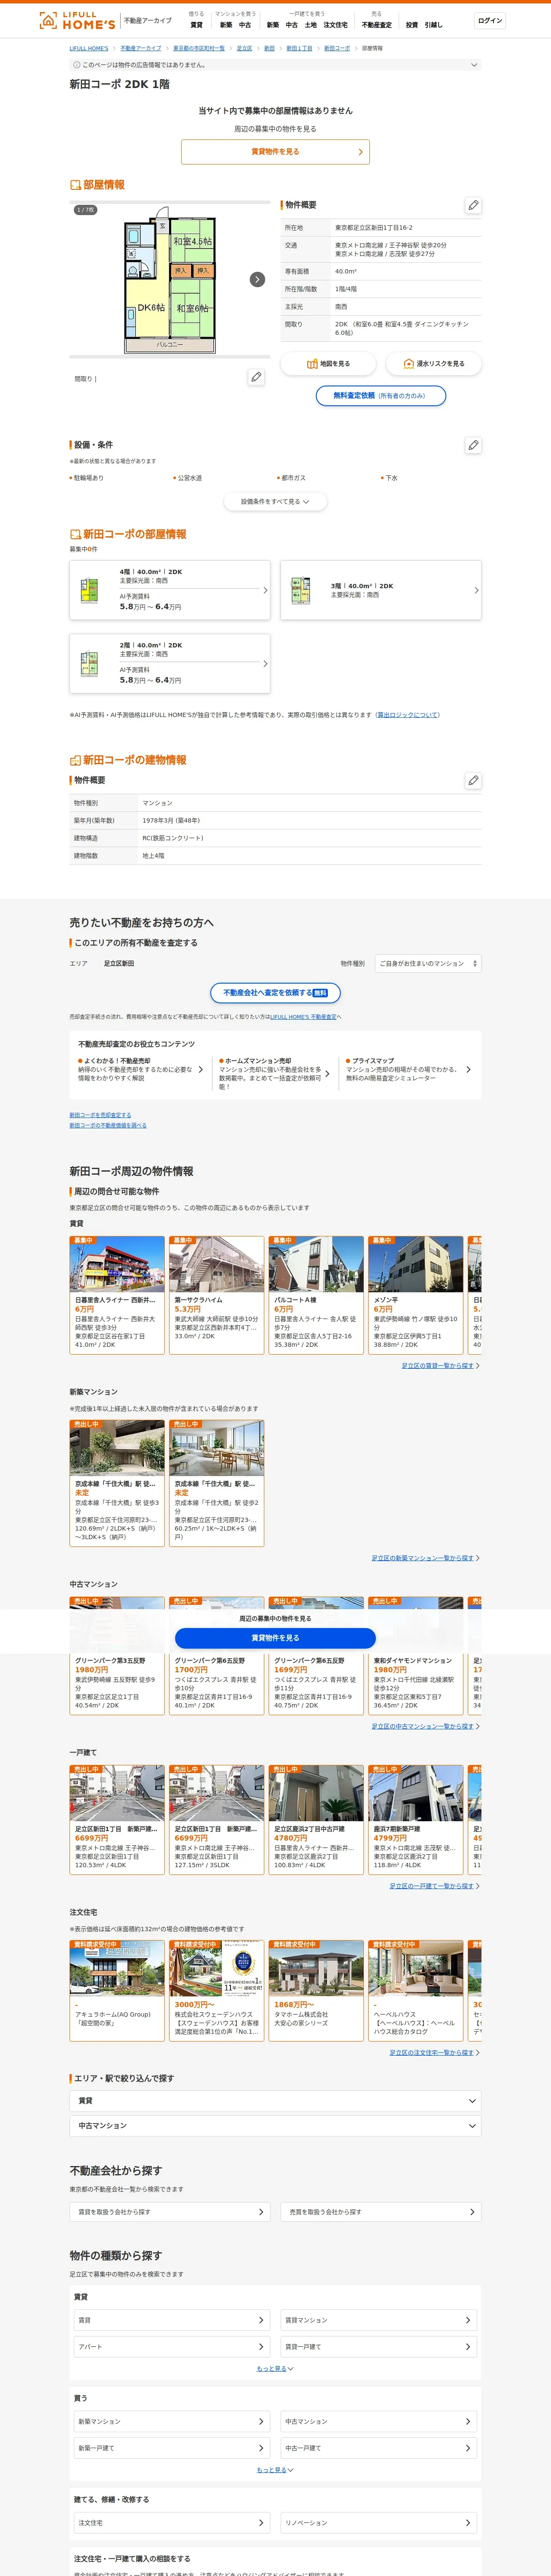Open the グリーンパーク第3五反野 1980万円 listing
The height and width of the screenshot is (2576, 551).
point(117,1656)
